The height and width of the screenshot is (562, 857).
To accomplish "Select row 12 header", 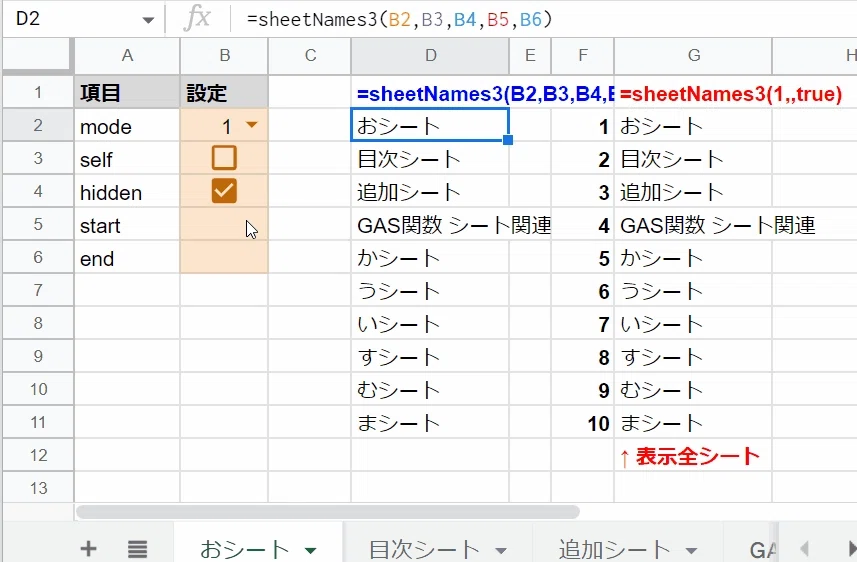I will pos(38,455).
